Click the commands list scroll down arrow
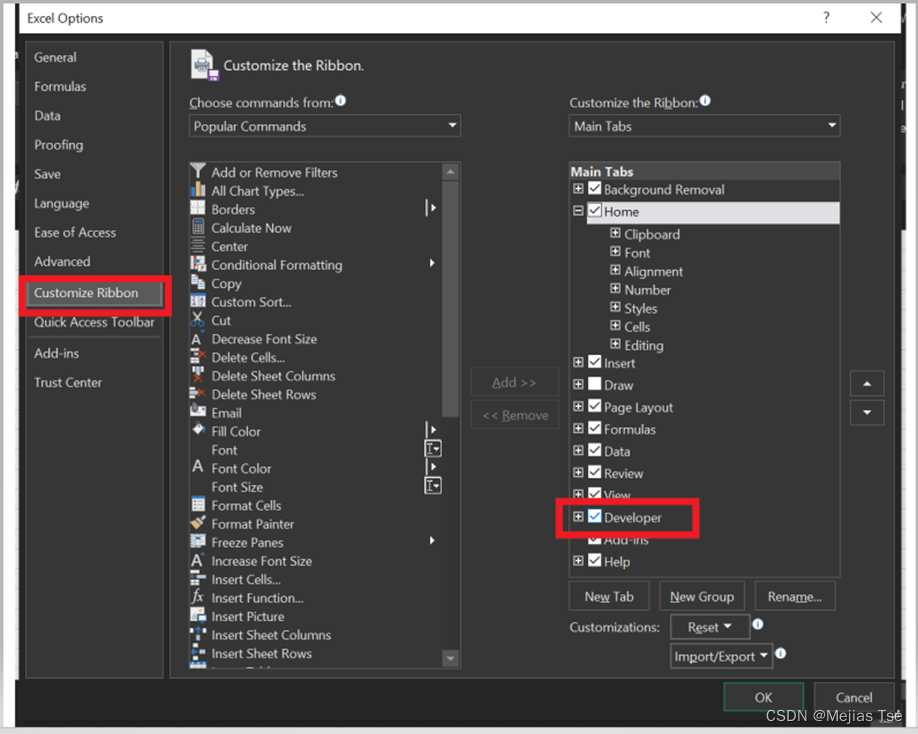 pyautogui.click(x=450, y=658)
